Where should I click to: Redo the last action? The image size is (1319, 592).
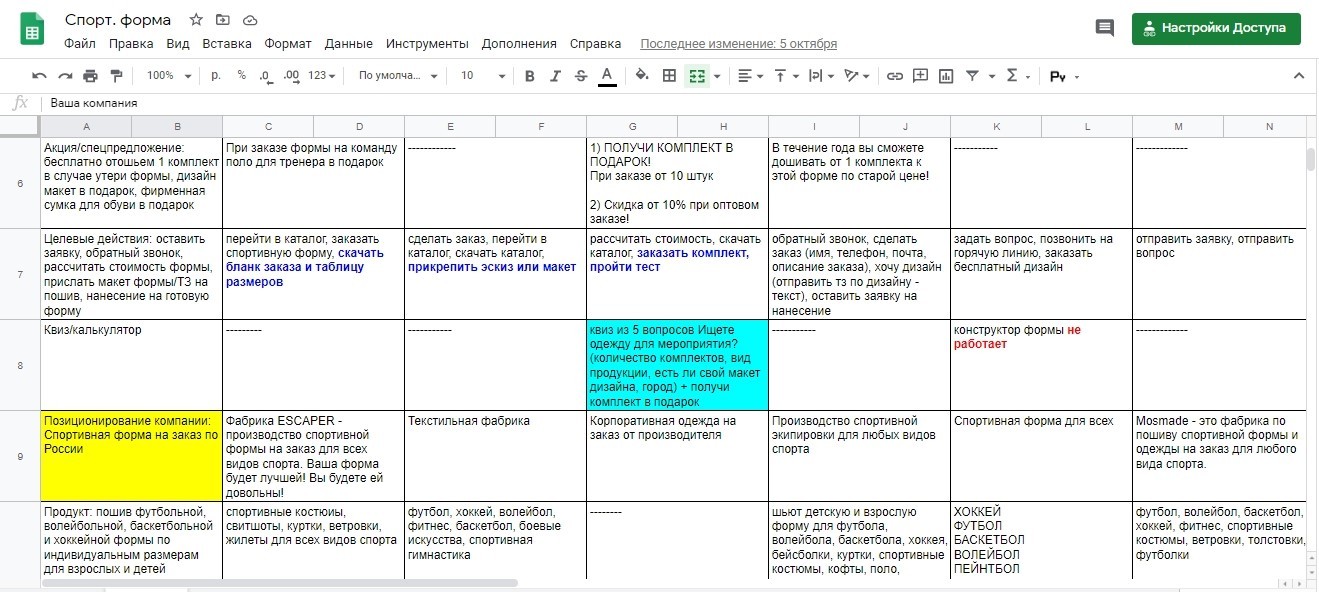[x=65, y=76]
